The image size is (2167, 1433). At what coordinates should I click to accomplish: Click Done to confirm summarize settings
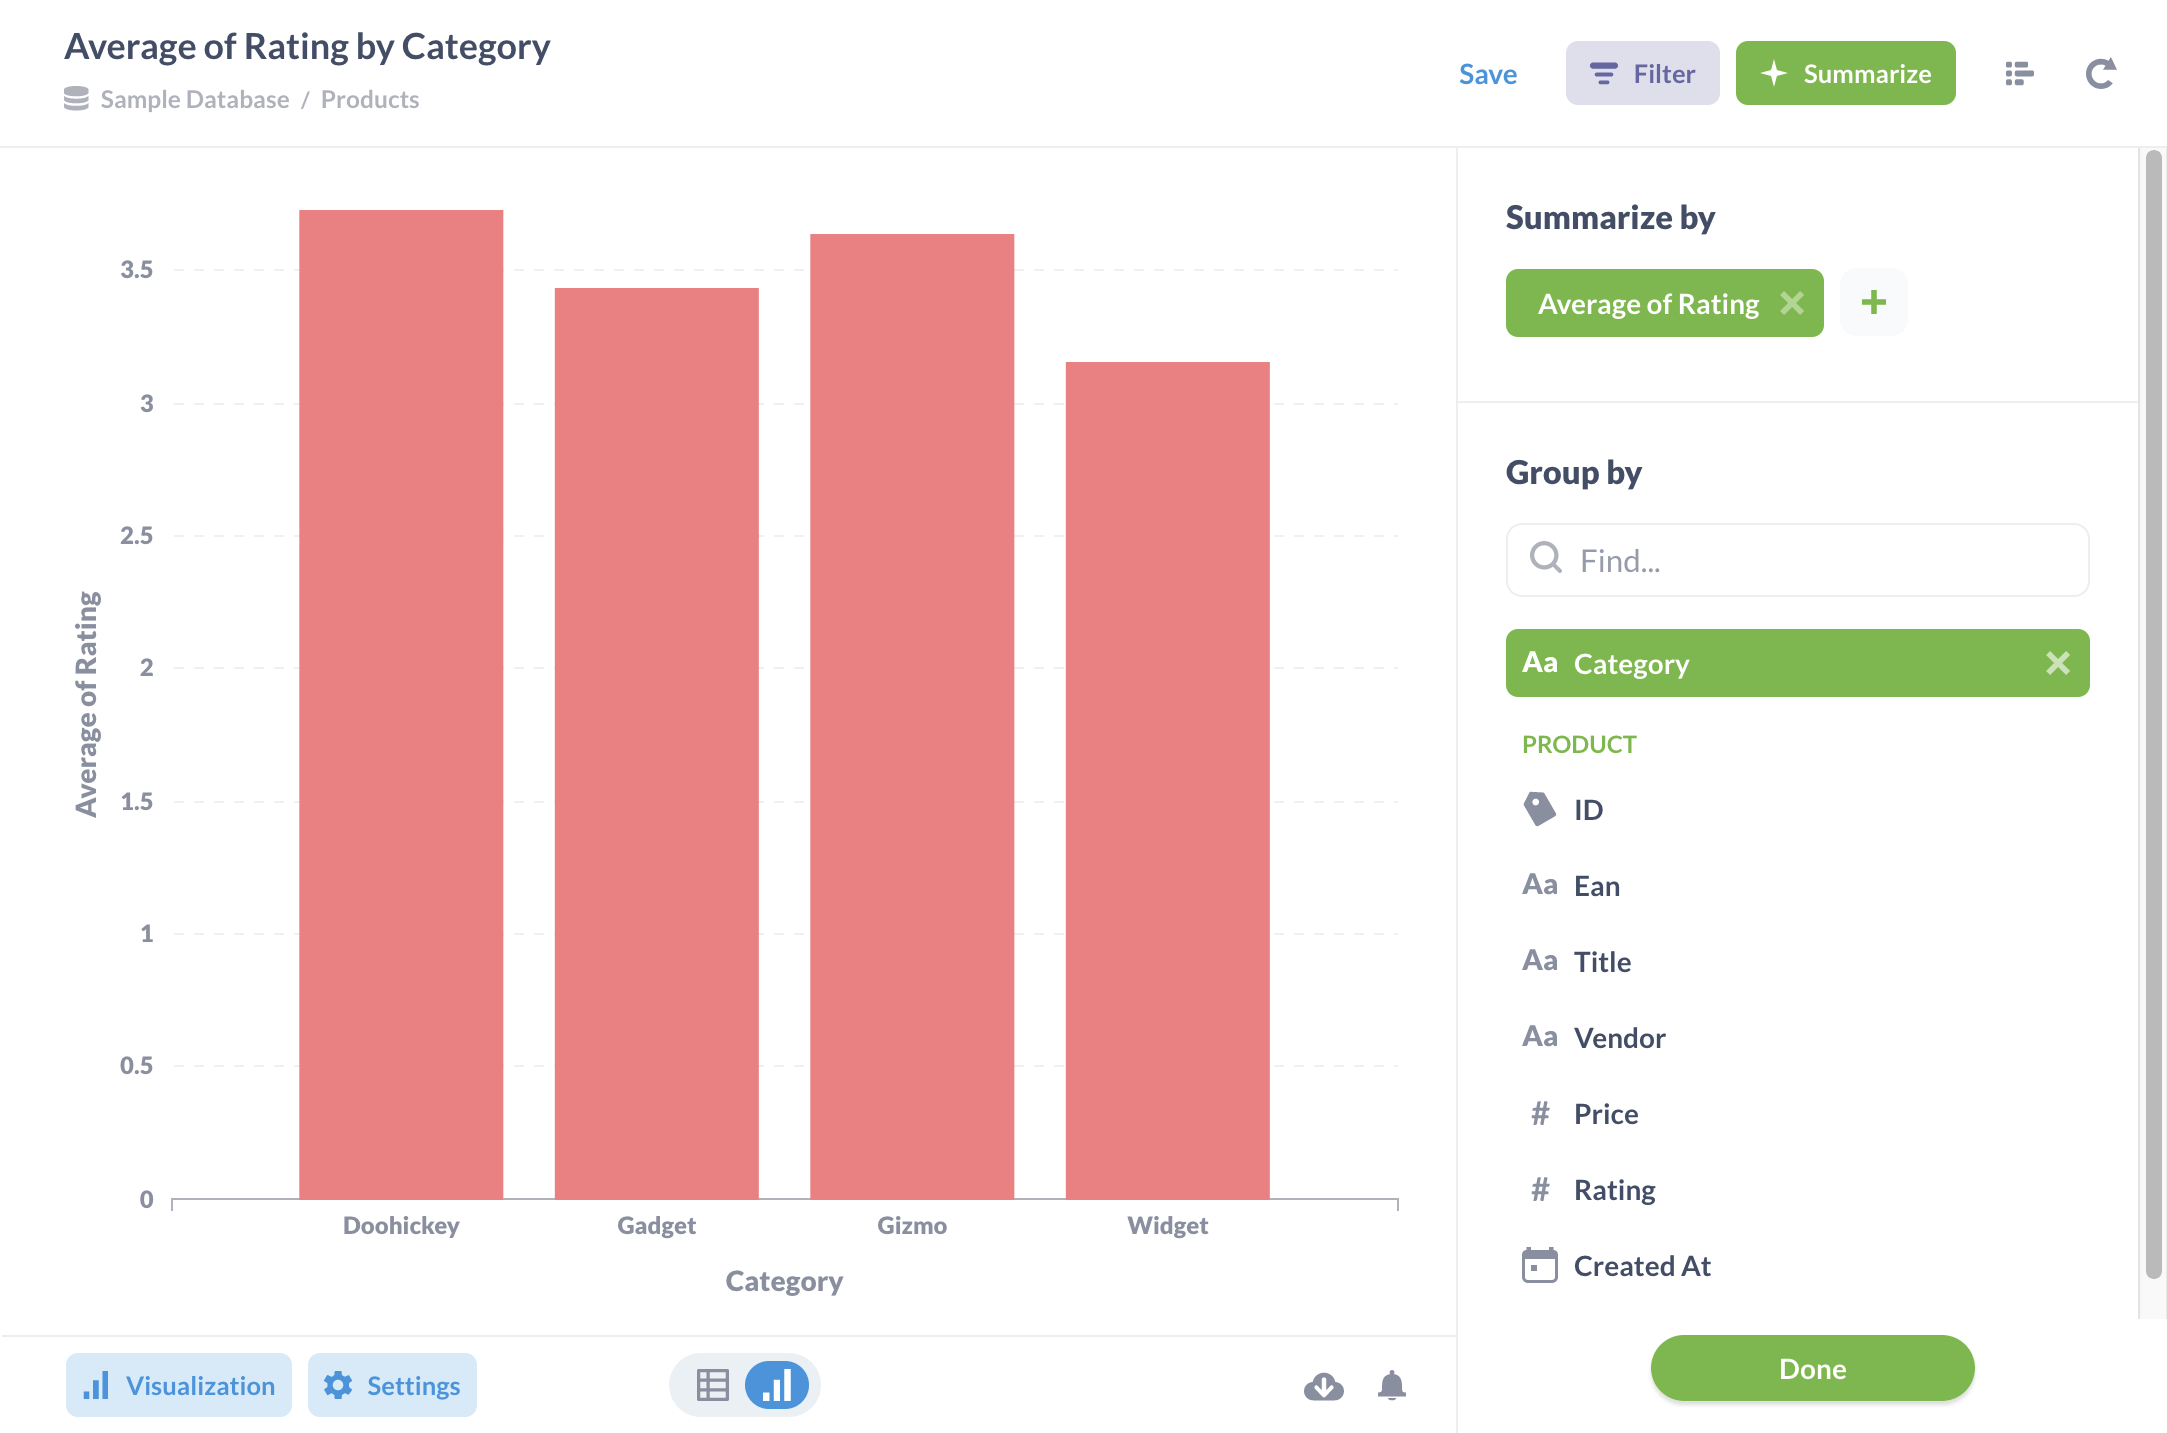[x=1814, y=1366]
